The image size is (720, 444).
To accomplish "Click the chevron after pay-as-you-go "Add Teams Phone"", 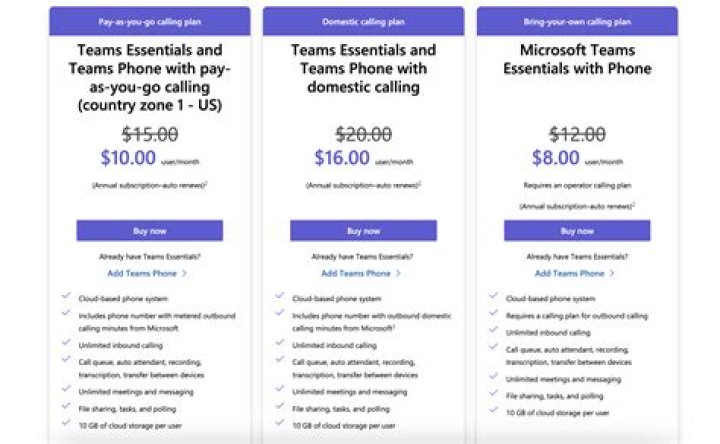I will (184, 273).
